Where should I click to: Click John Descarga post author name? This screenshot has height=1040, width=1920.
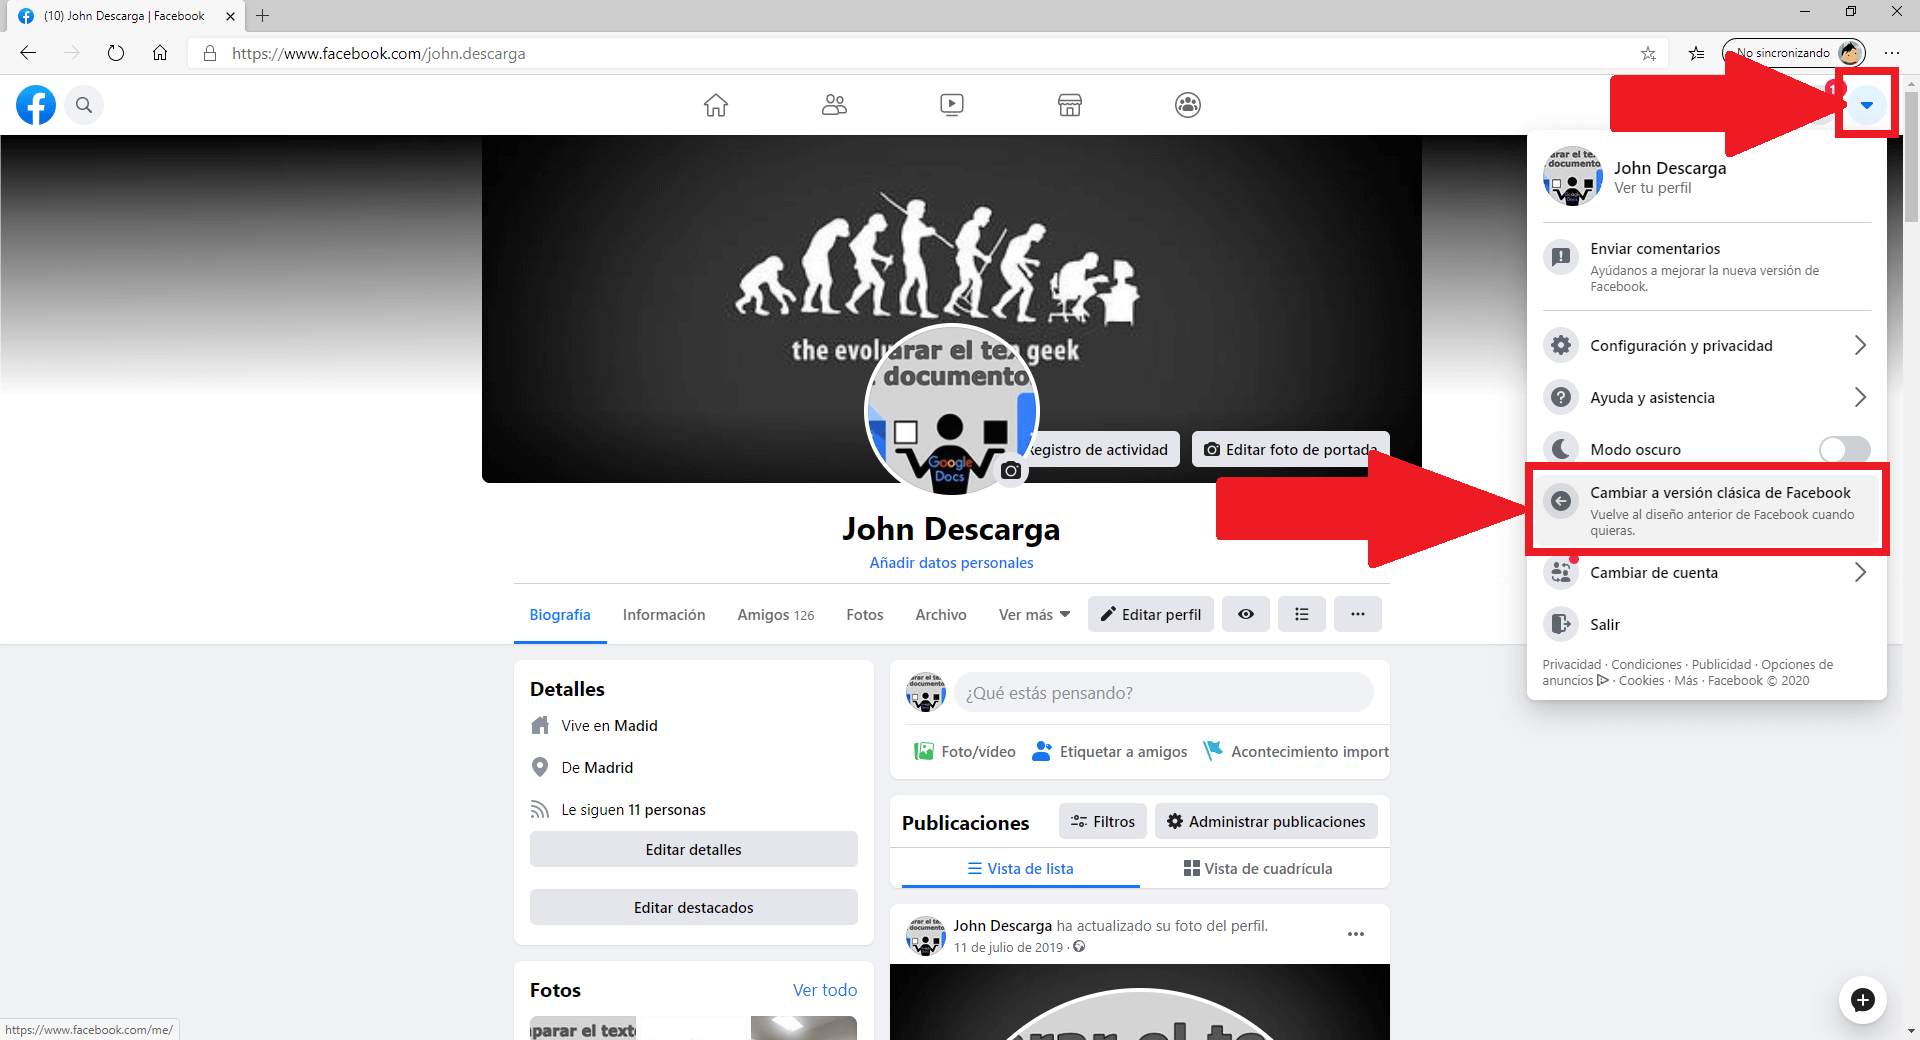tap(1002, 926)
